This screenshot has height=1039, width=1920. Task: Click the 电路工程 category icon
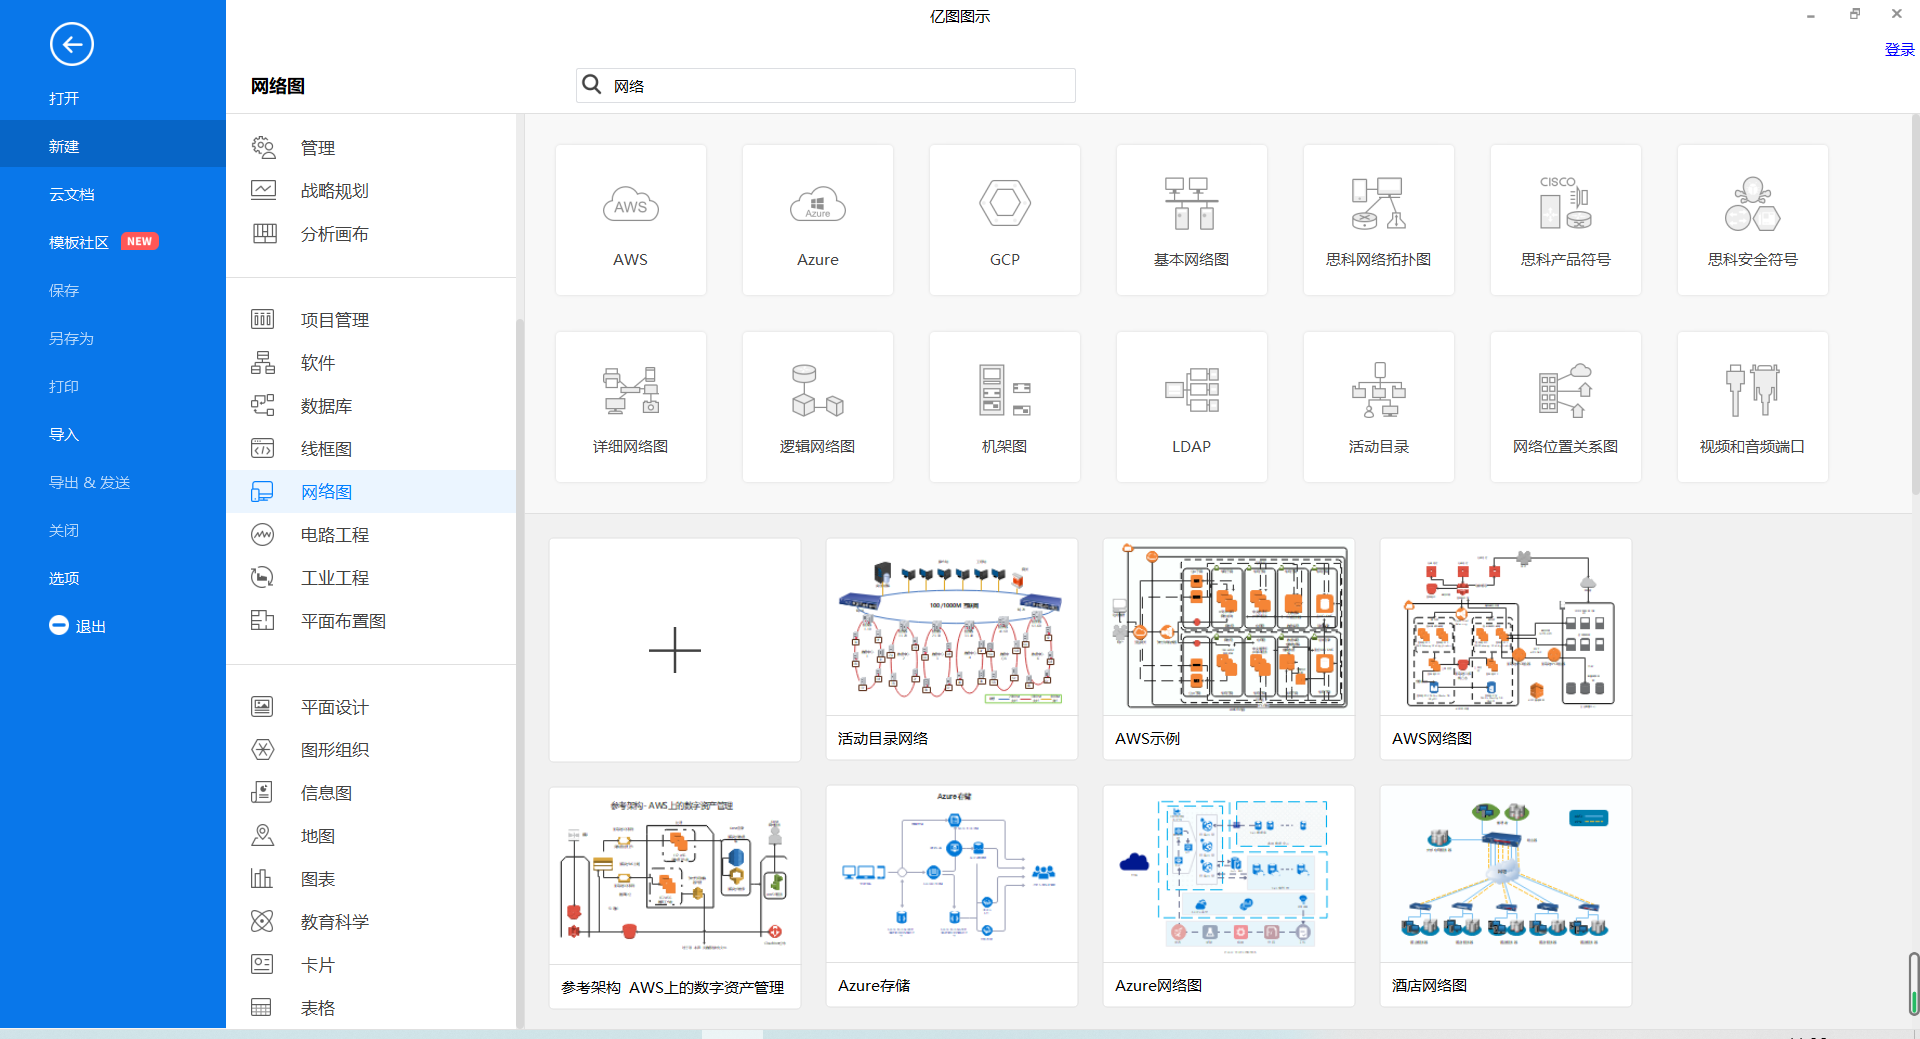[263, 534]
